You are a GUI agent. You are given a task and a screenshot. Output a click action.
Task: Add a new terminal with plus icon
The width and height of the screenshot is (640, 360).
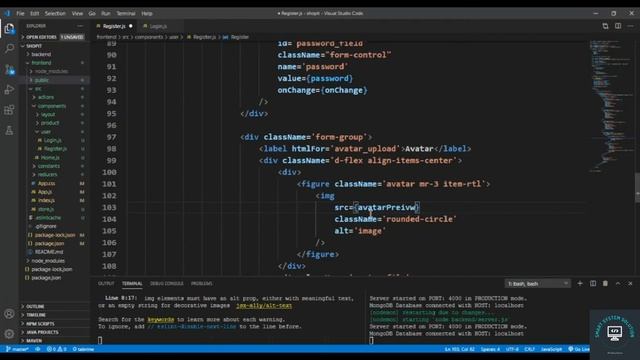[x=580, y=283]
